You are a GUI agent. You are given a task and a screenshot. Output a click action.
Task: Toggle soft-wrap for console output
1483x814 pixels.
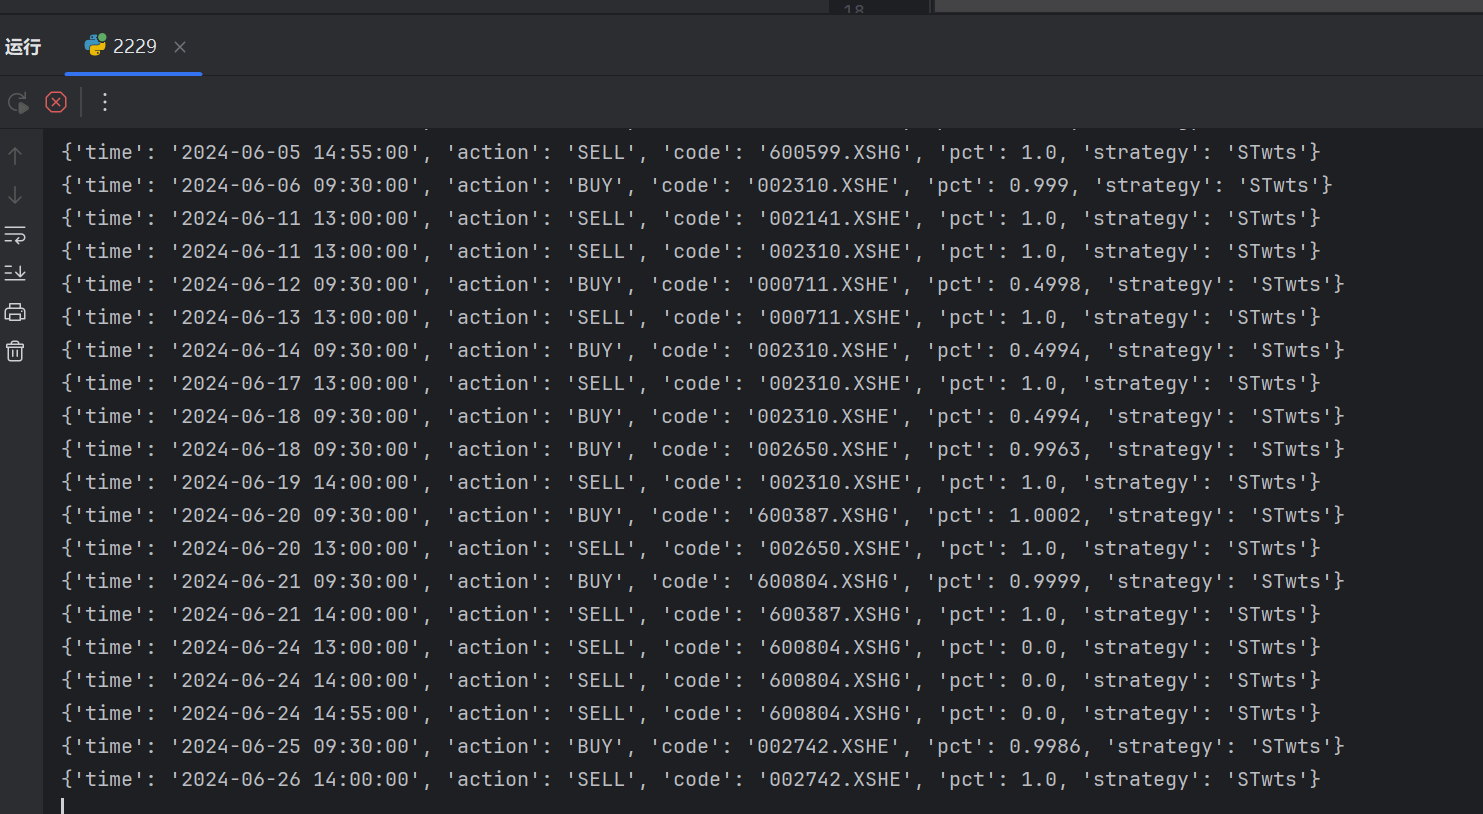[x=15, y=235]
